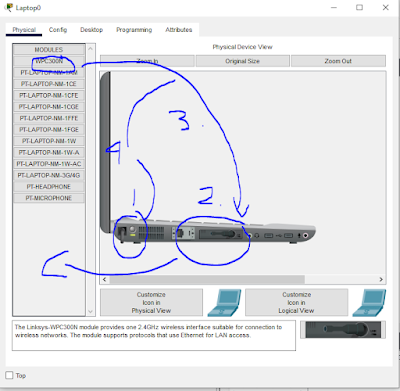
Task: Click device view left scroll arrow
Action: [104, 279]
